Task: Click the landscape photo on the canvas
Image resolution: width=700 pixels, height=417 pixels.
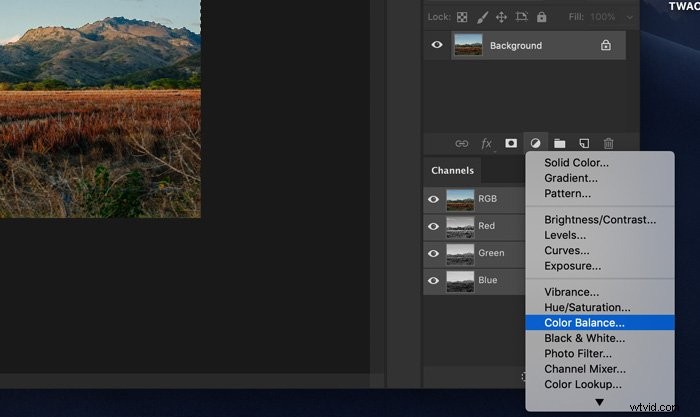Action: click(100, 109)
